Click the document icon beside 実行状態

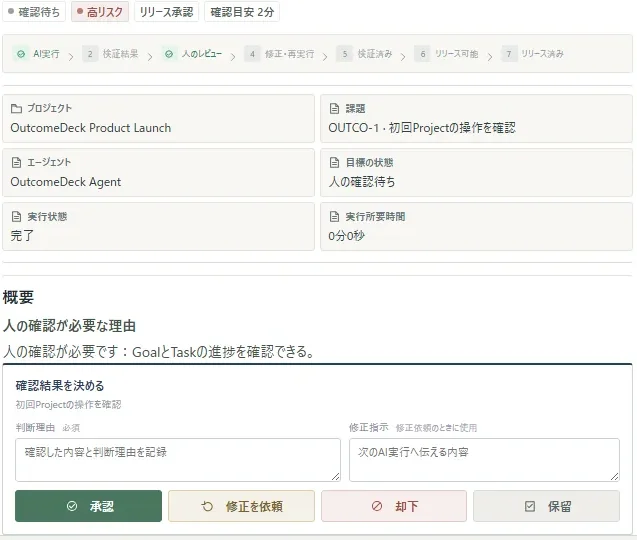point(16,217)
